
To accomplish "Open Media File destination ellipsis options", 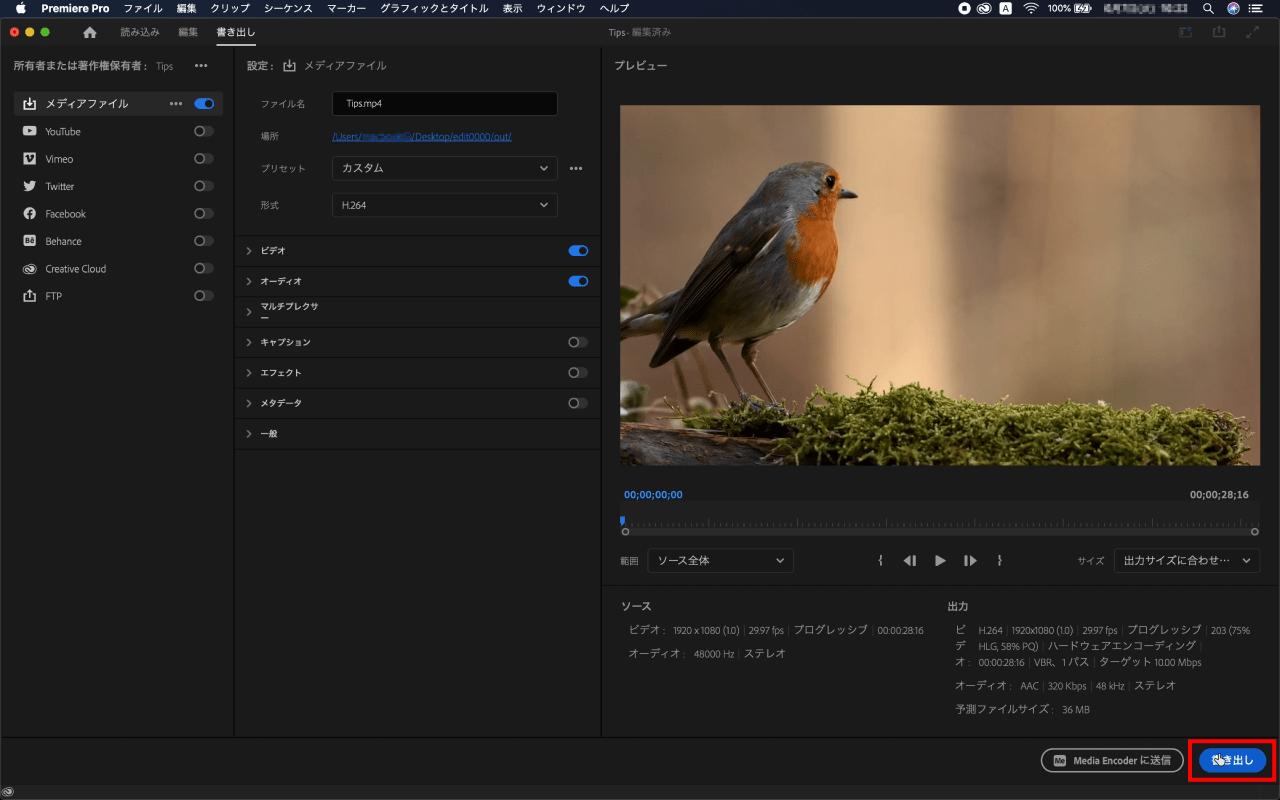I will (176, 104).
